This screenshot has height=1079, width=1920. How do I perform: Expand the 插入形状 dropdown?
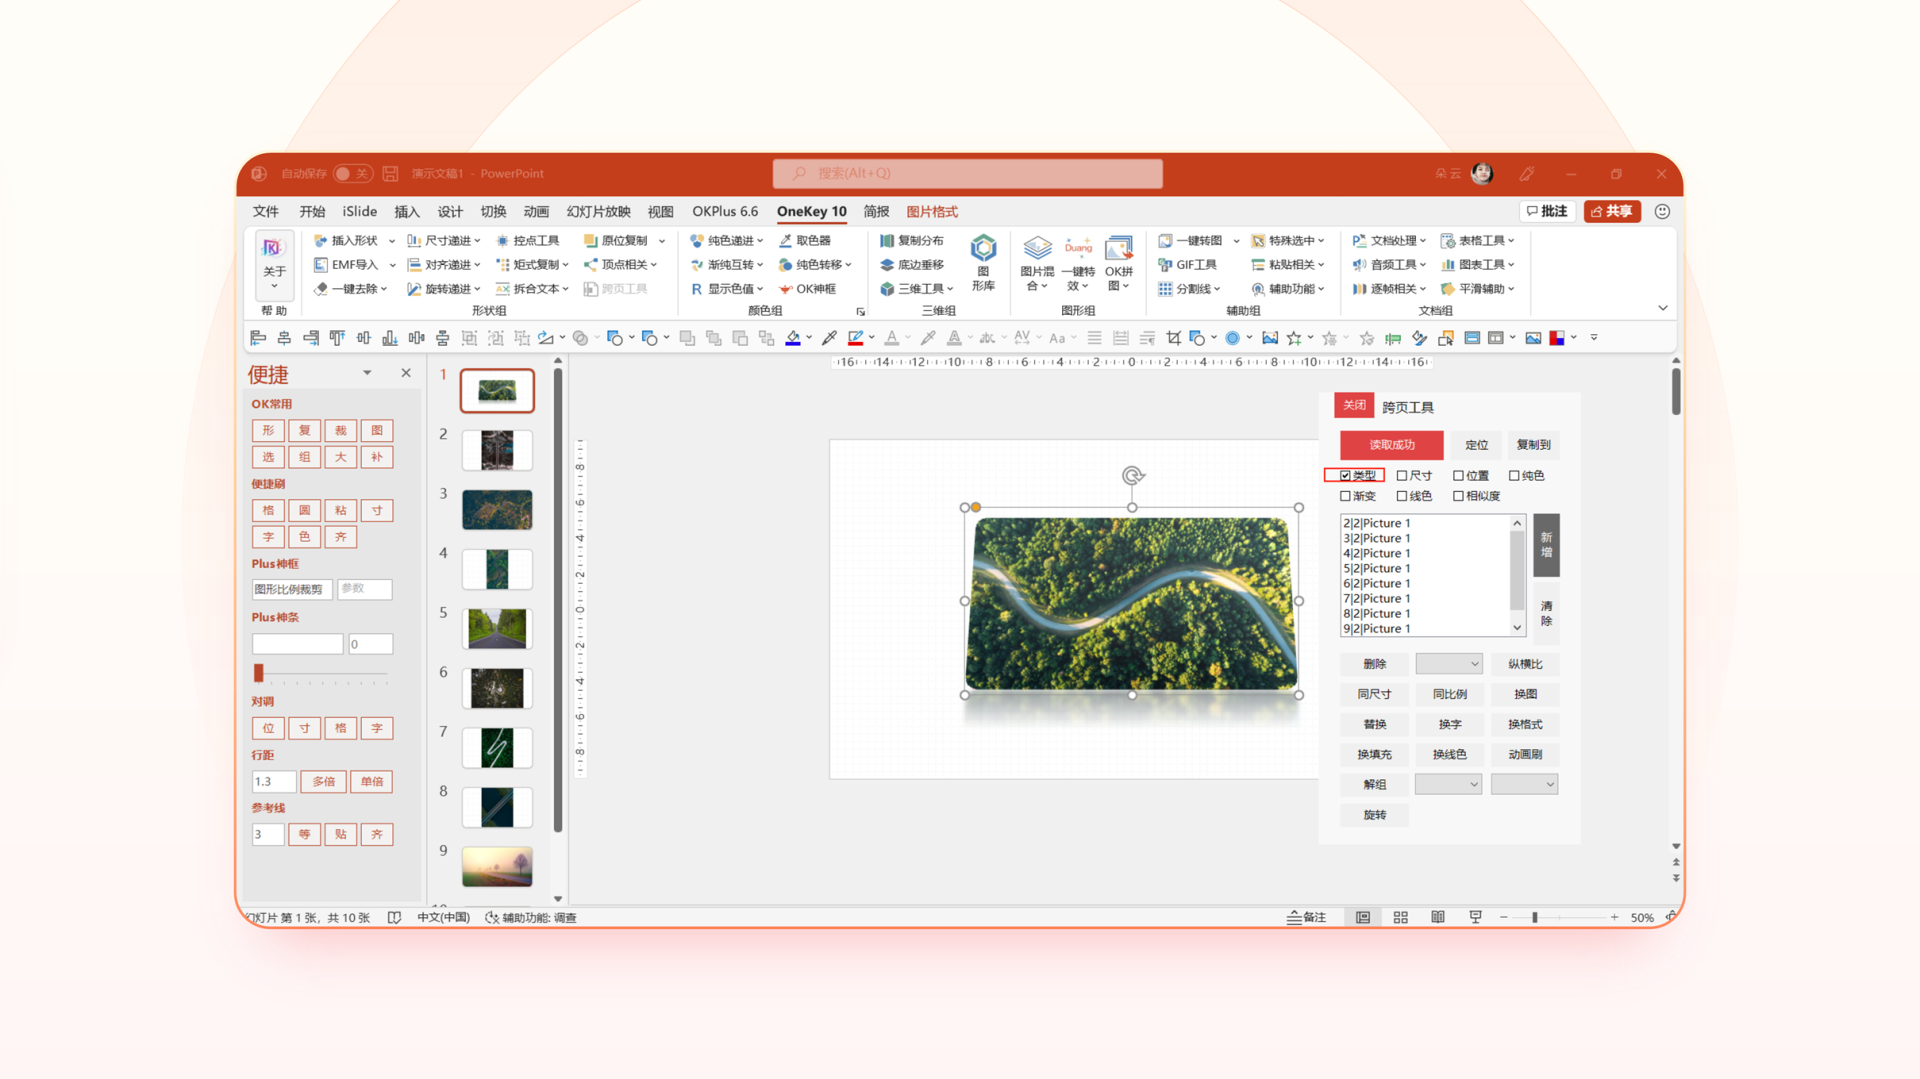391,241
